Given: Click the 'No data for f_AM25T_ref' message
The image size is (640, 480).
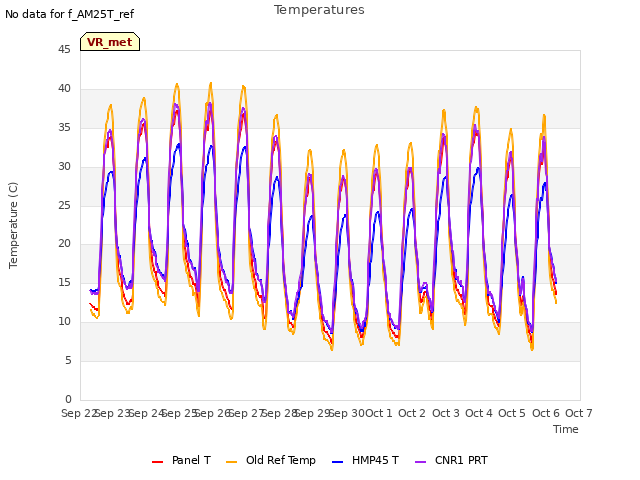Looking at the screenshot, I should click(69, 14).
